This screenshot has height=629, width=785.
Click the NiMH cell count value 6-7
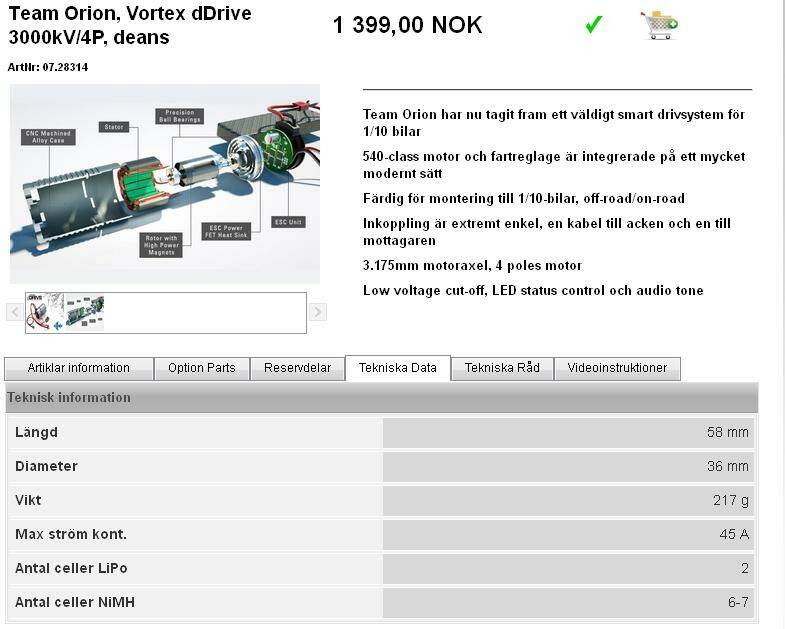pyautogui.click(x=738, y=602)
